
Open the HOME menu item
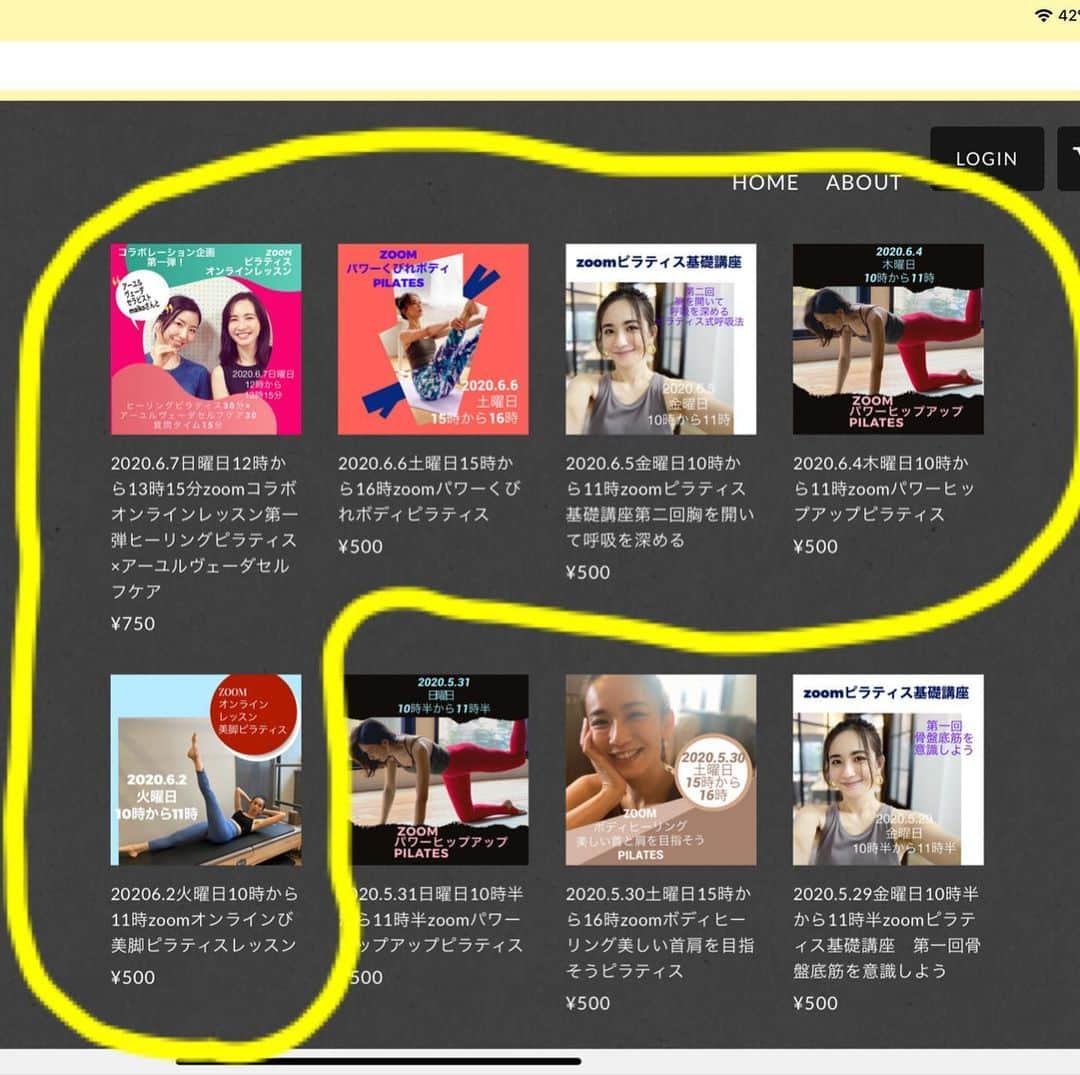click(x=765, y=182)
